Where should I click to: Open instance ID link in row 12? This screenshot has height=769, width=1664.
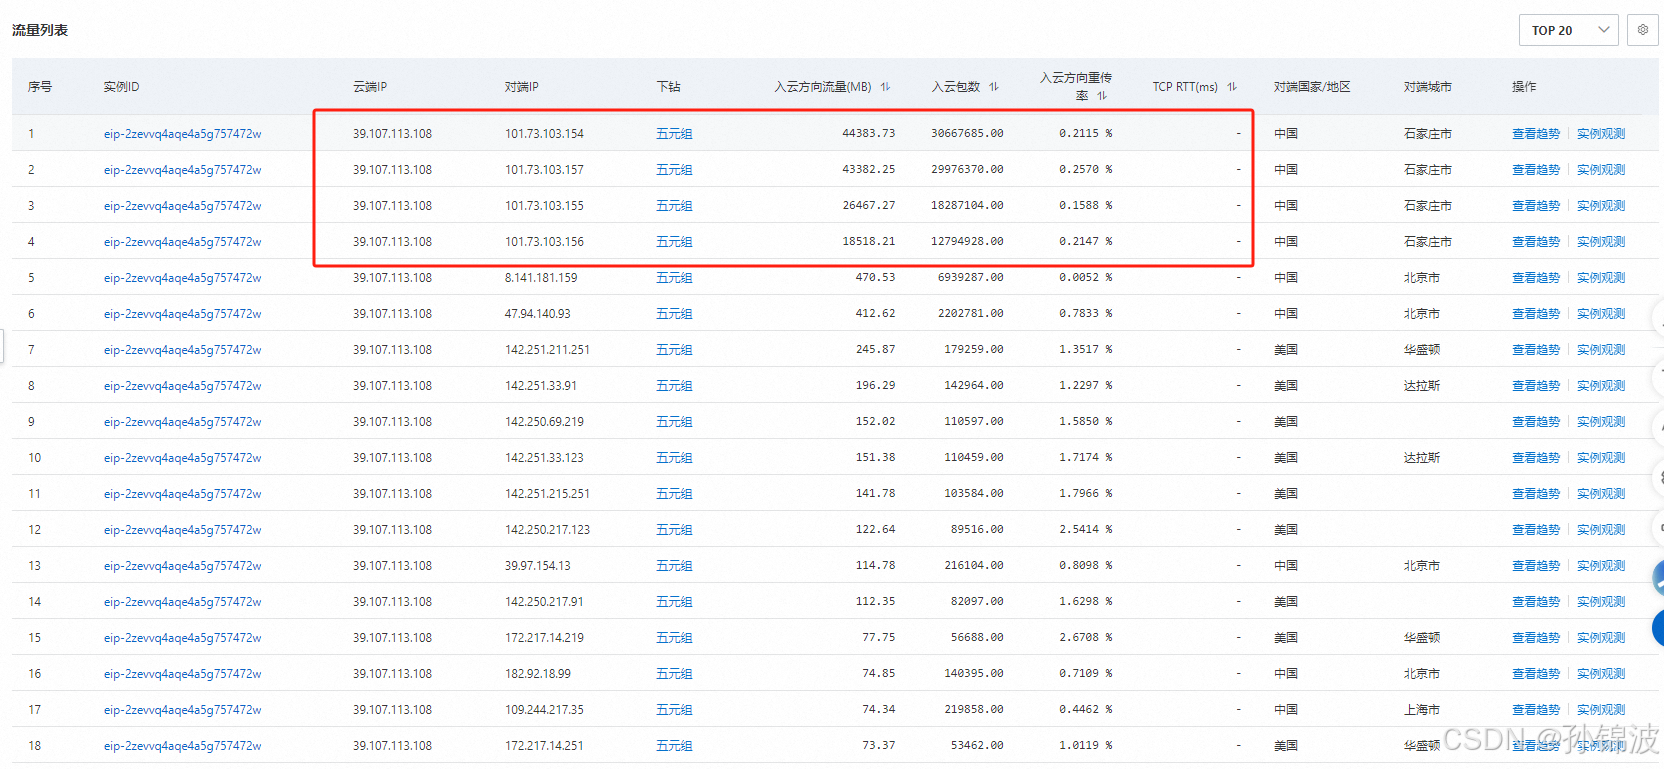point(182,530)
